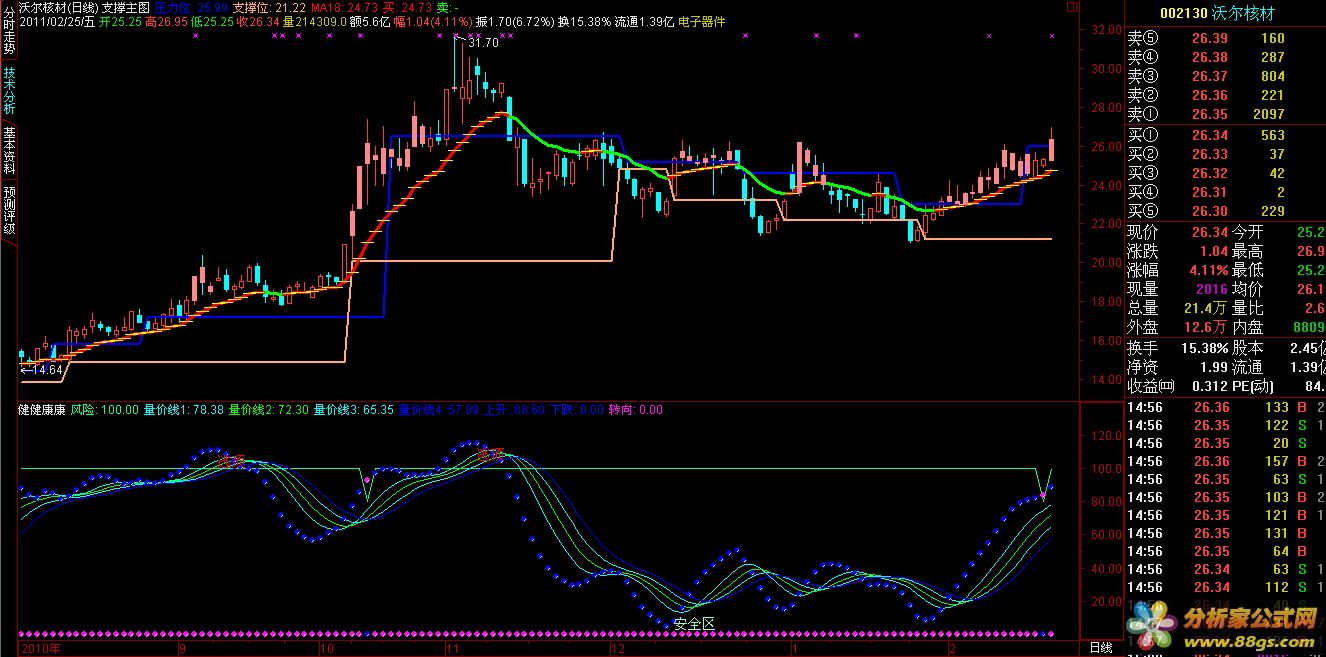Click the 量价线1: 78.38 label

coord(184,409)
